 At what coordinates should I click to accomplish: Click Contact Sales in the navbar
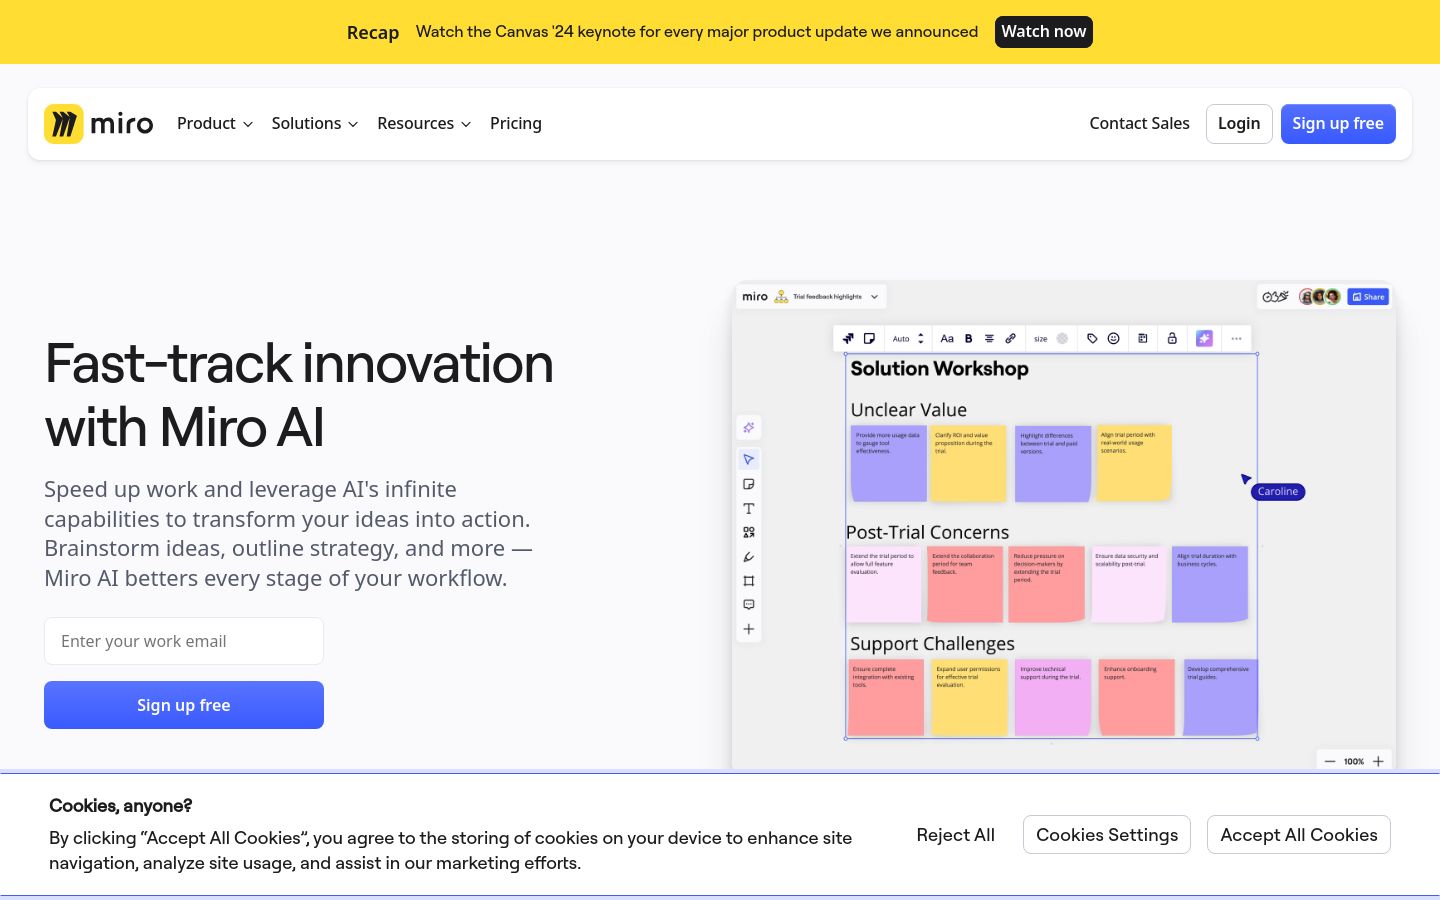(x=1139, y=124)
